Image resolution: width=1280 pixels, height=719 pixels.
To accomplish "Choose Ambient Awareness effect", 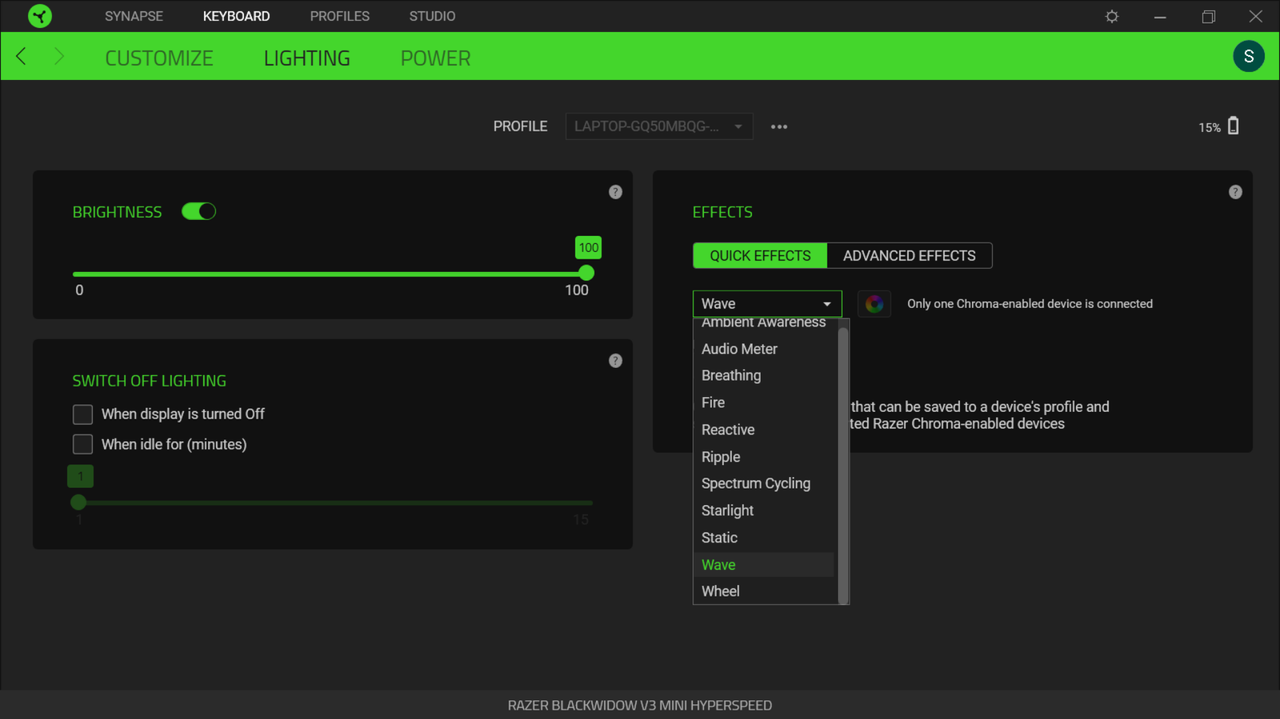I will 765,323.
